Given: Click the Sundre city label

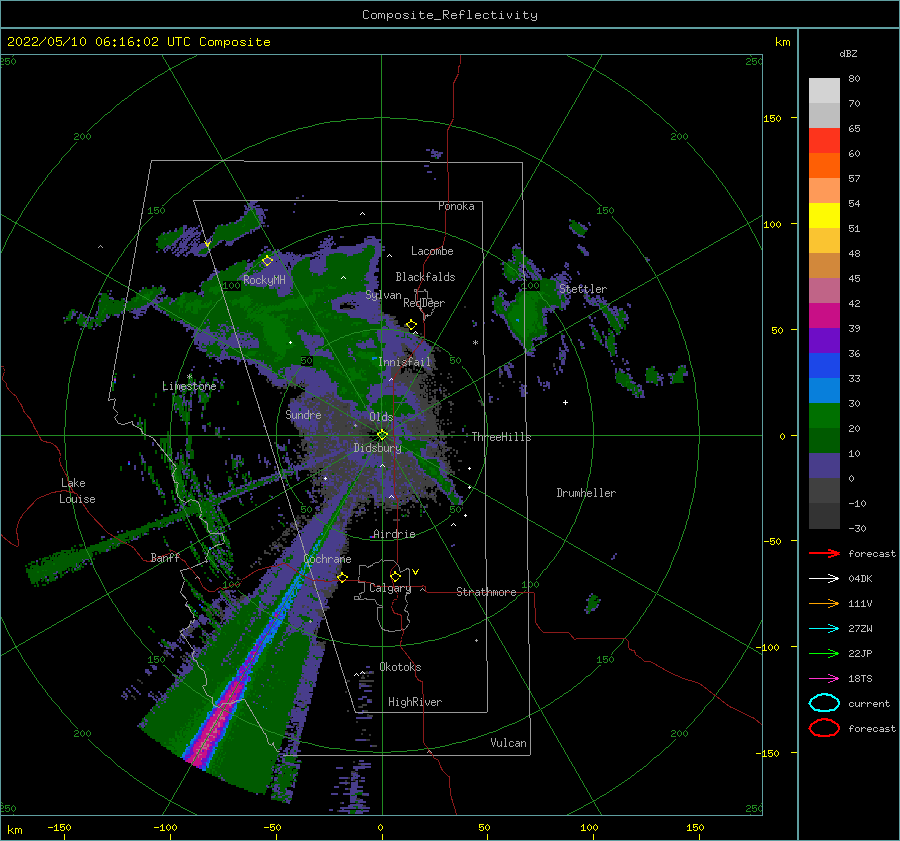Looking at the screenshot, I should 303,414.
